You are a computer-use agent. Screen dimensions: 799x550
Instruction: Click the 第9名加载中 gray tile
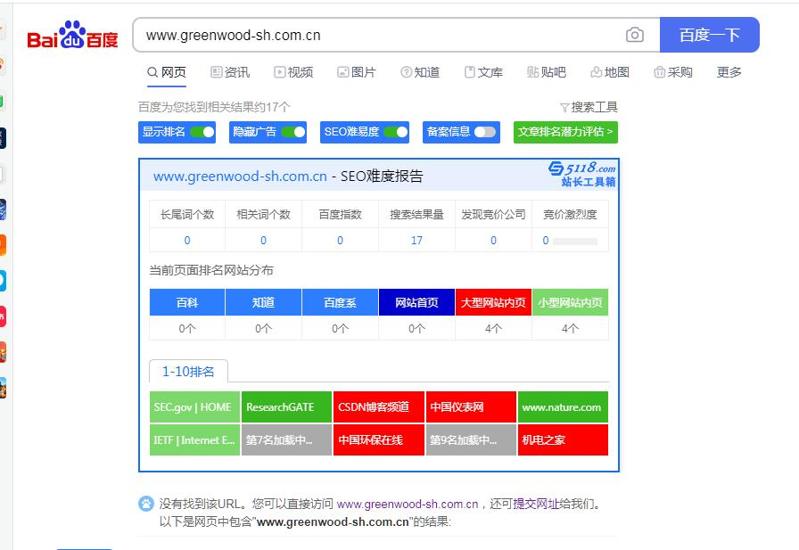(x=471, y=439)
